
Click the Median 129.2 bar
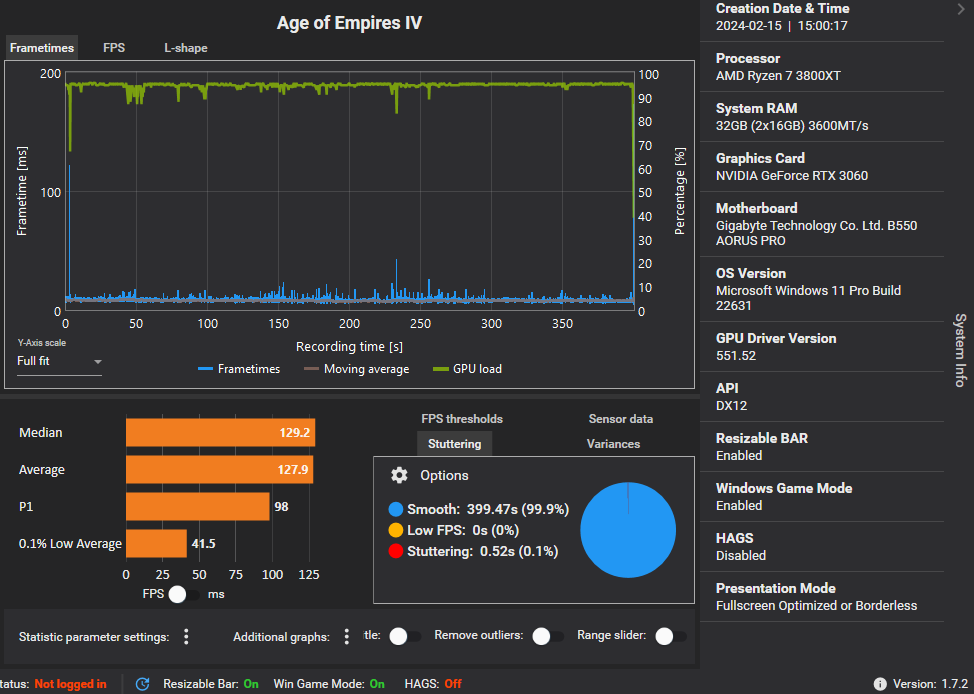(x=221, y=432)
